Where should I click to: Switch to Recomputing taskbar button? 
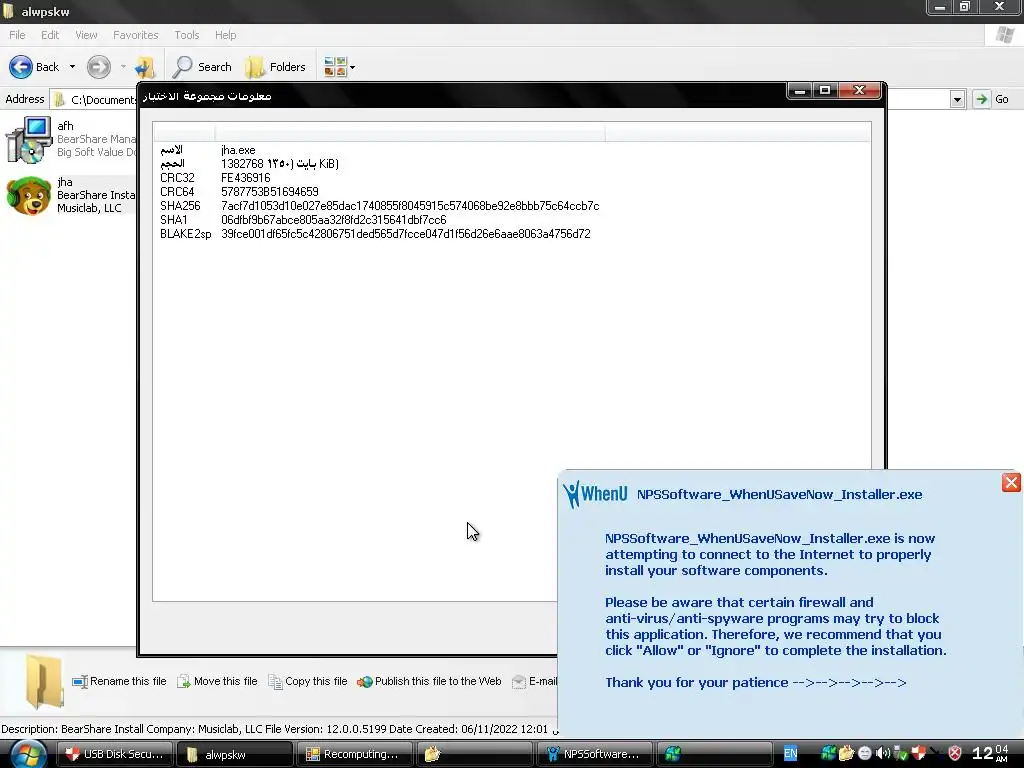tap(355, 754)
